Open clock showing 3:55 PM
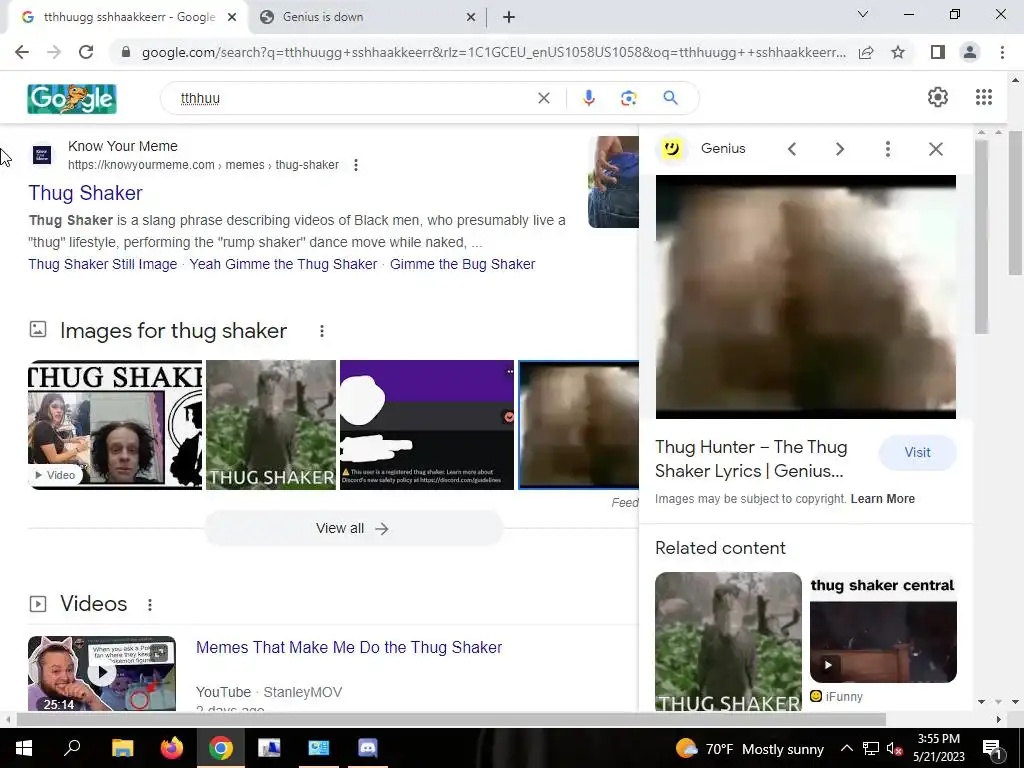Screen dimensions: 1024x768 point(938,748)
